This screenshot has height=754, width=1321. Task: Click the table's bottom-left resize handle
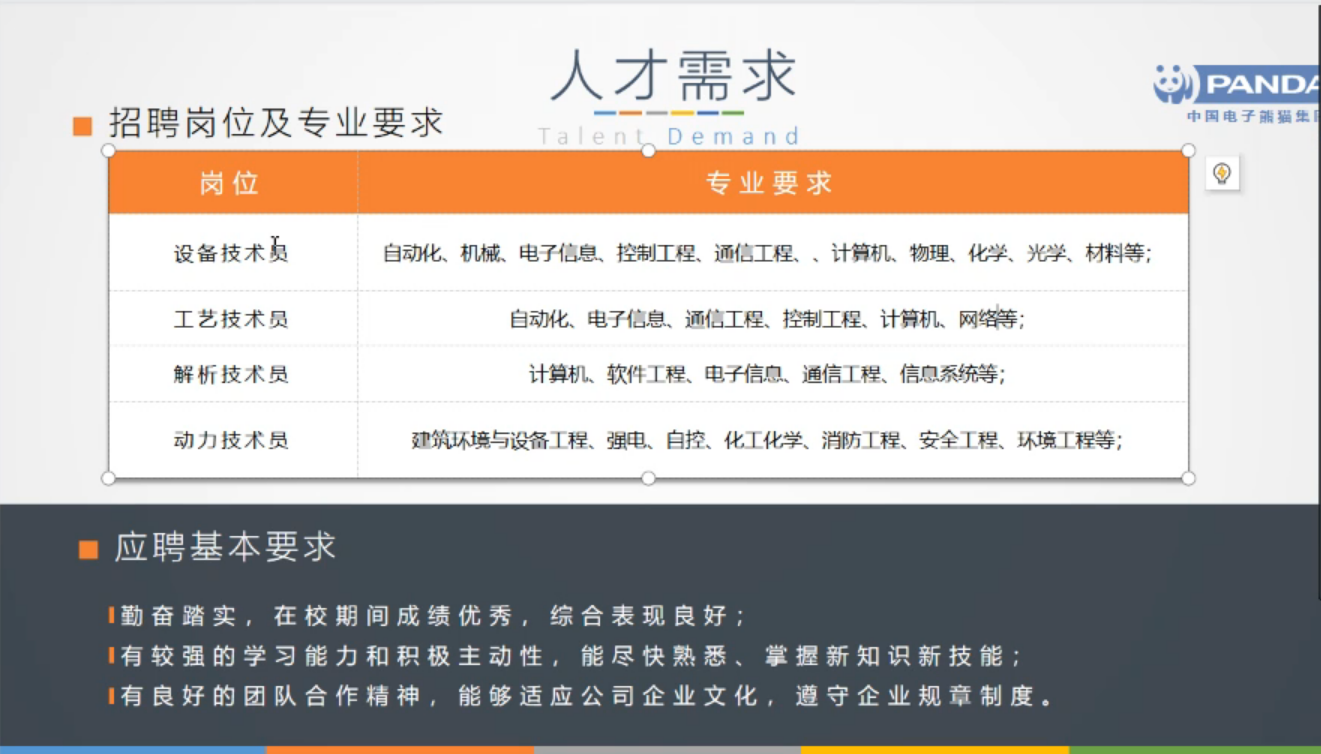[x=109, y=478]
